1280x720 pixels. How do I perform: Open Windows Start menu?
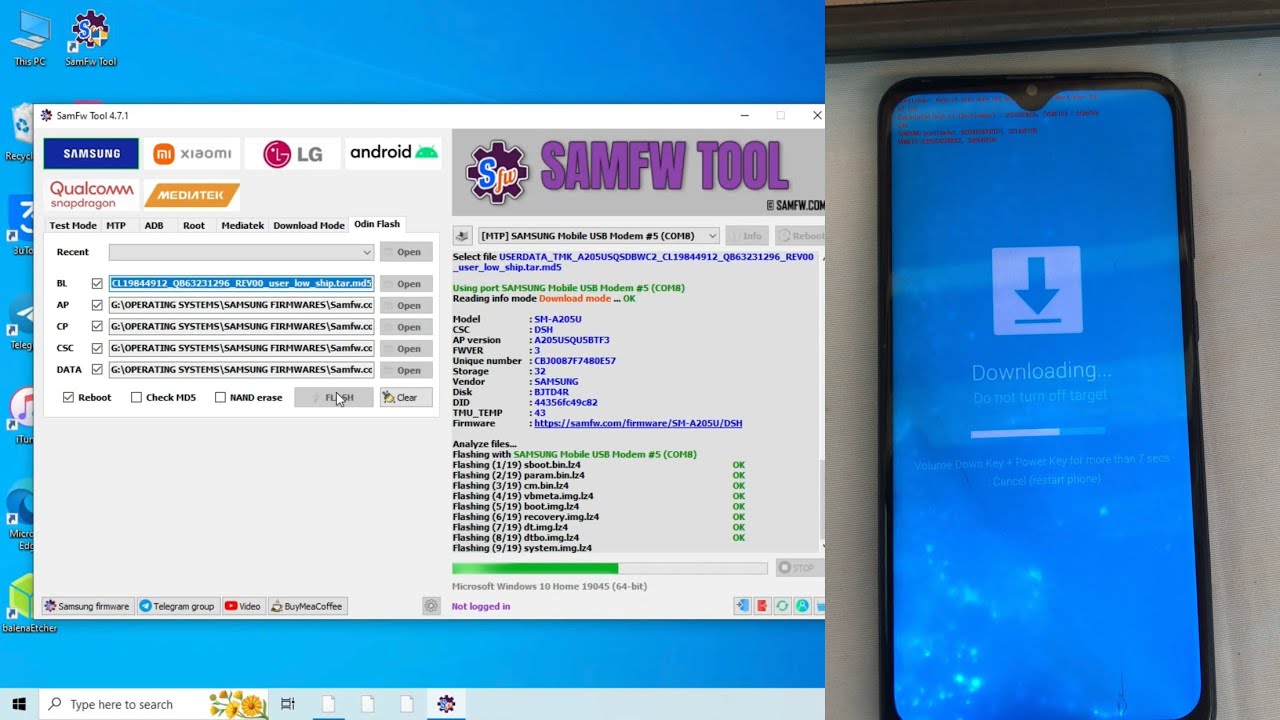[x=19, y=704]
